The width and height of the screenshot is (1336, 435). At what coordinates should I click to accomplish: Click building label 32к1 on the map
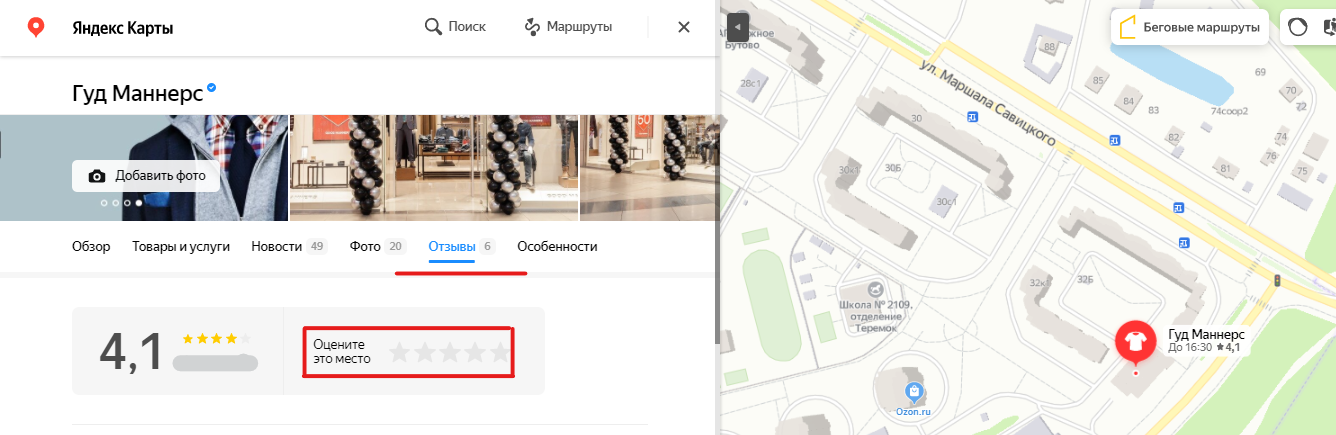tap(1040, 283)
